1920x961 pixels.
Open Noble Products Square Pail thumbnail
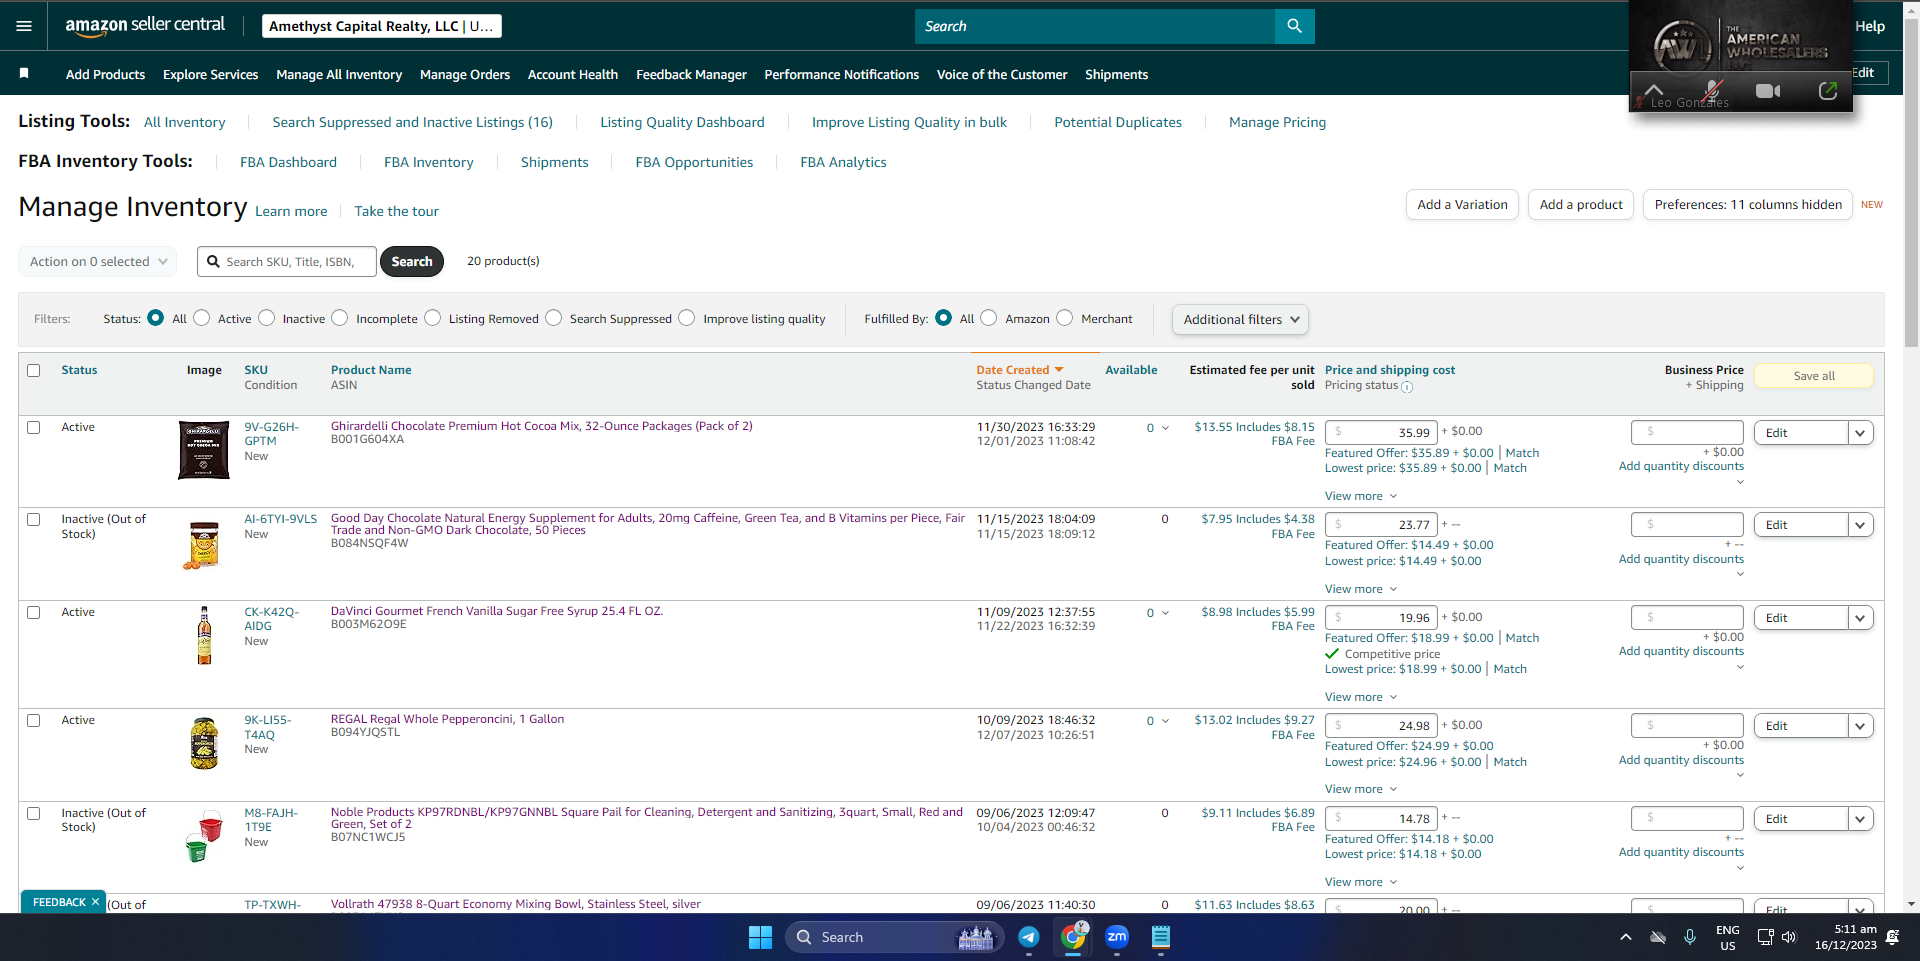point(204,836)
